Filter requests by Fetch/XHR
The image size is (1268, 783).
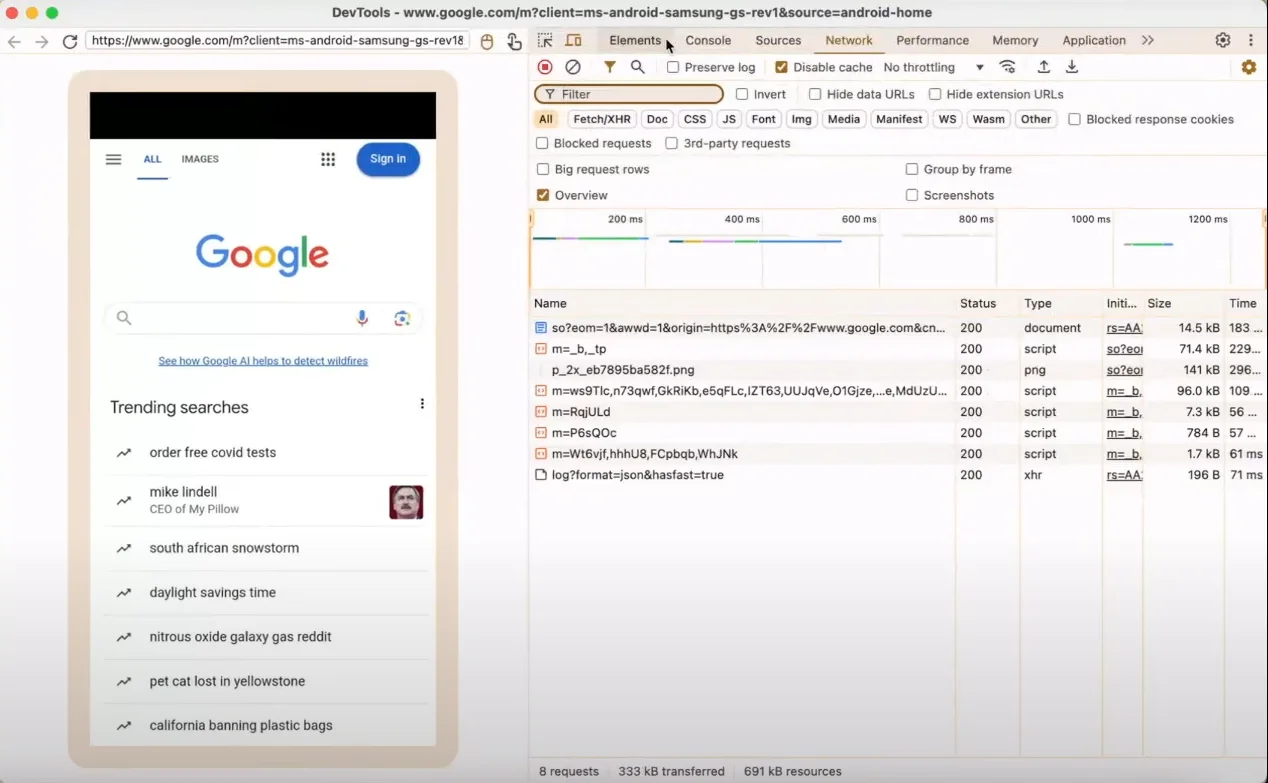(x=602, y=119)
